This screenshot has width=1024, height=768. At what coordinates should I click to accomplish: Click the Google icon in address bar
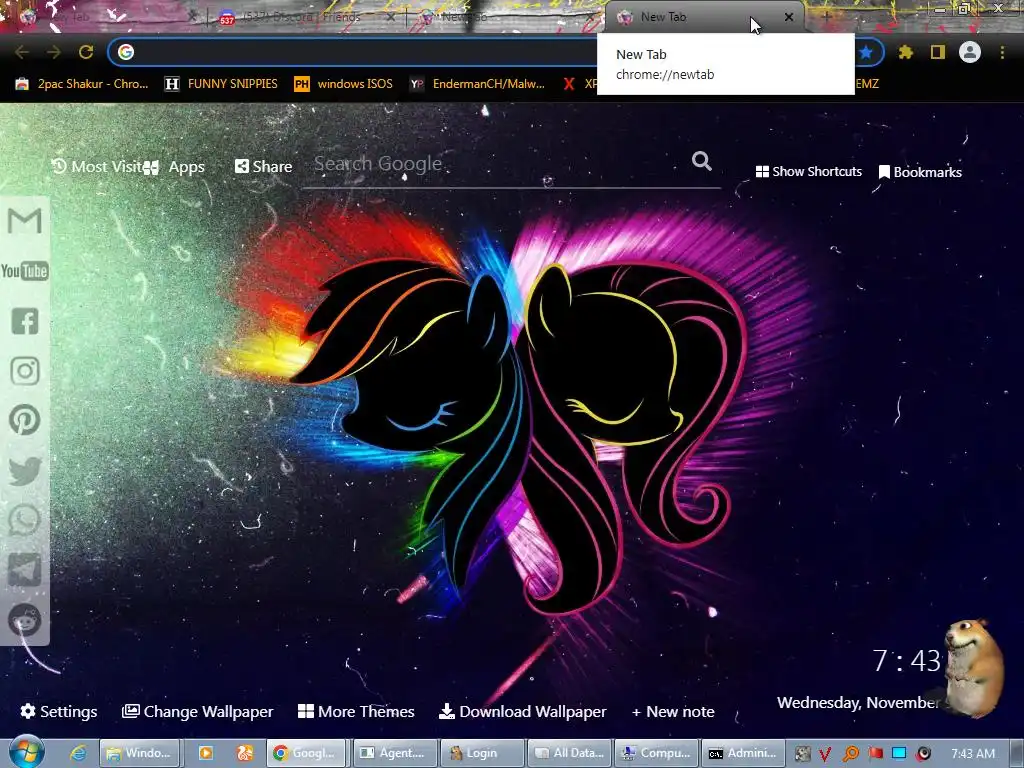(126, 52)
